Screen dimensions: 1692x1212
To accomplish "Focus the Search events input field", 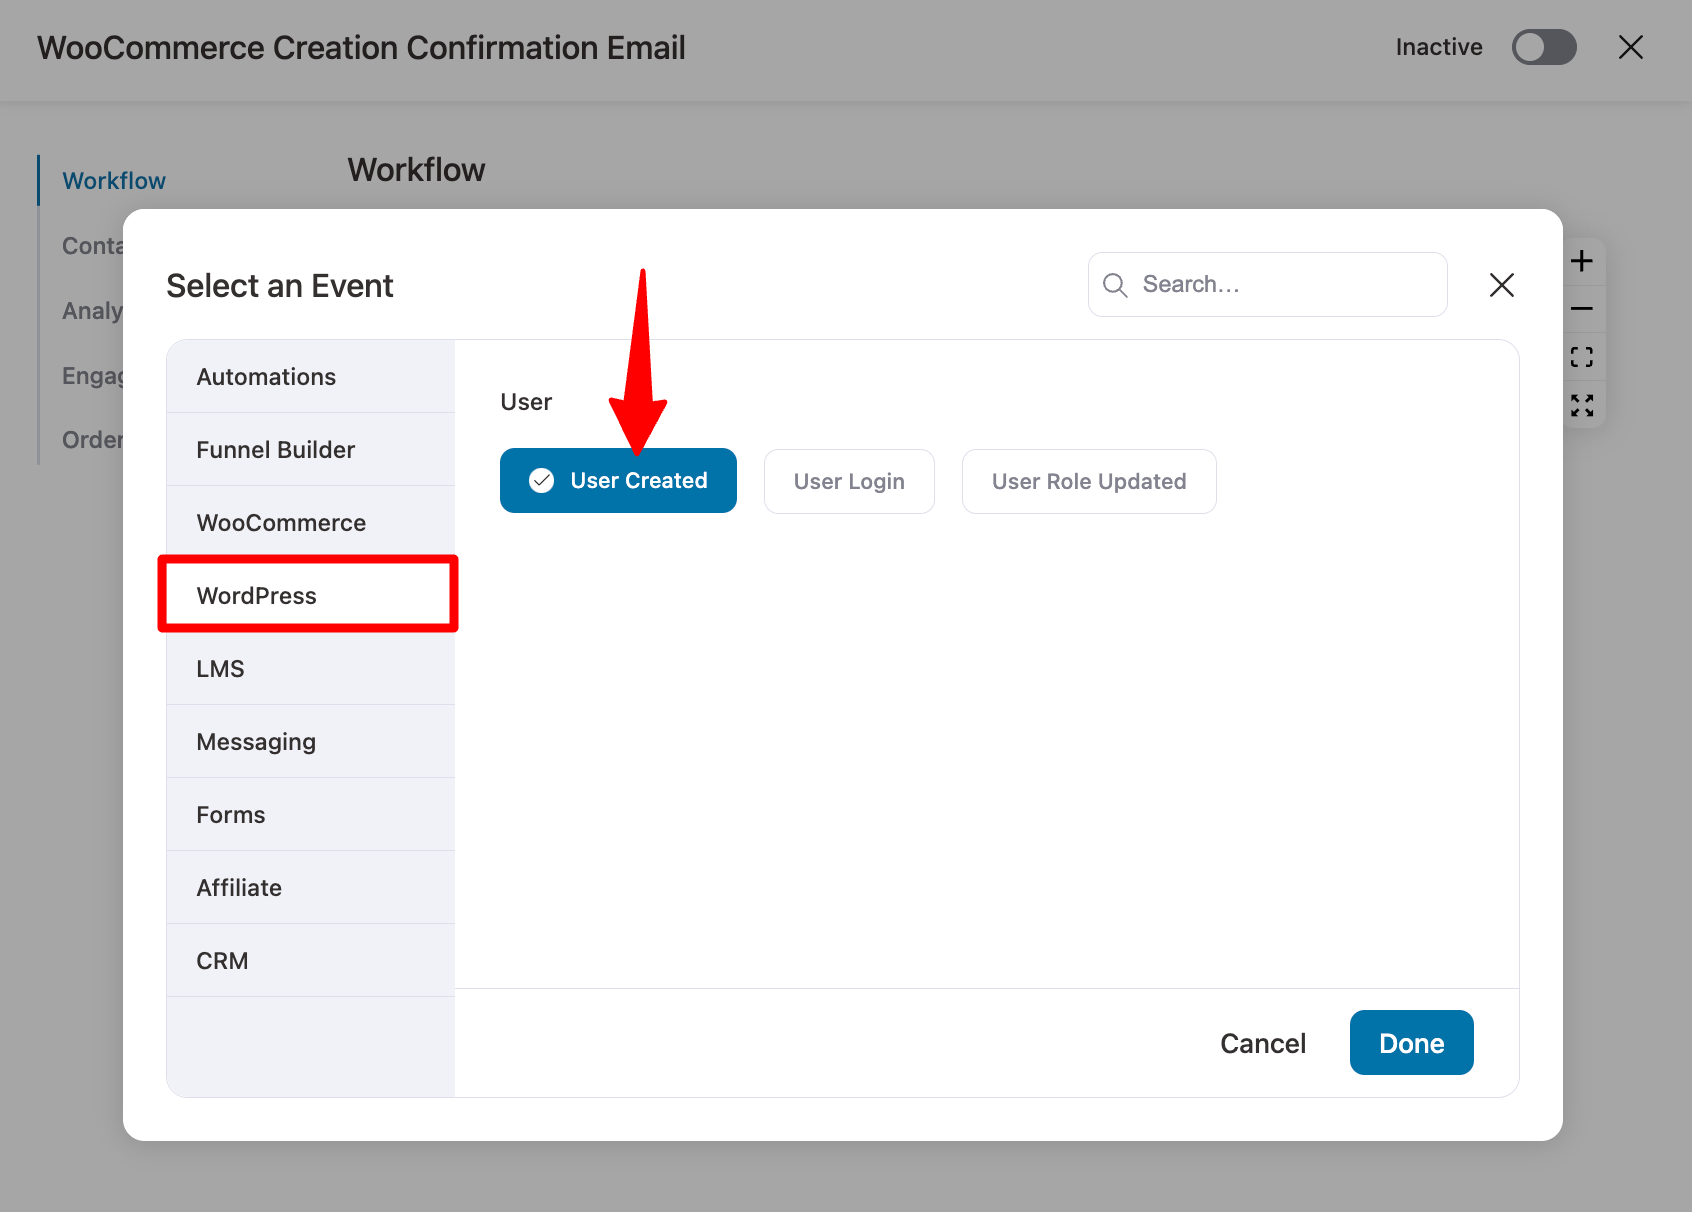I will 1267,285.
